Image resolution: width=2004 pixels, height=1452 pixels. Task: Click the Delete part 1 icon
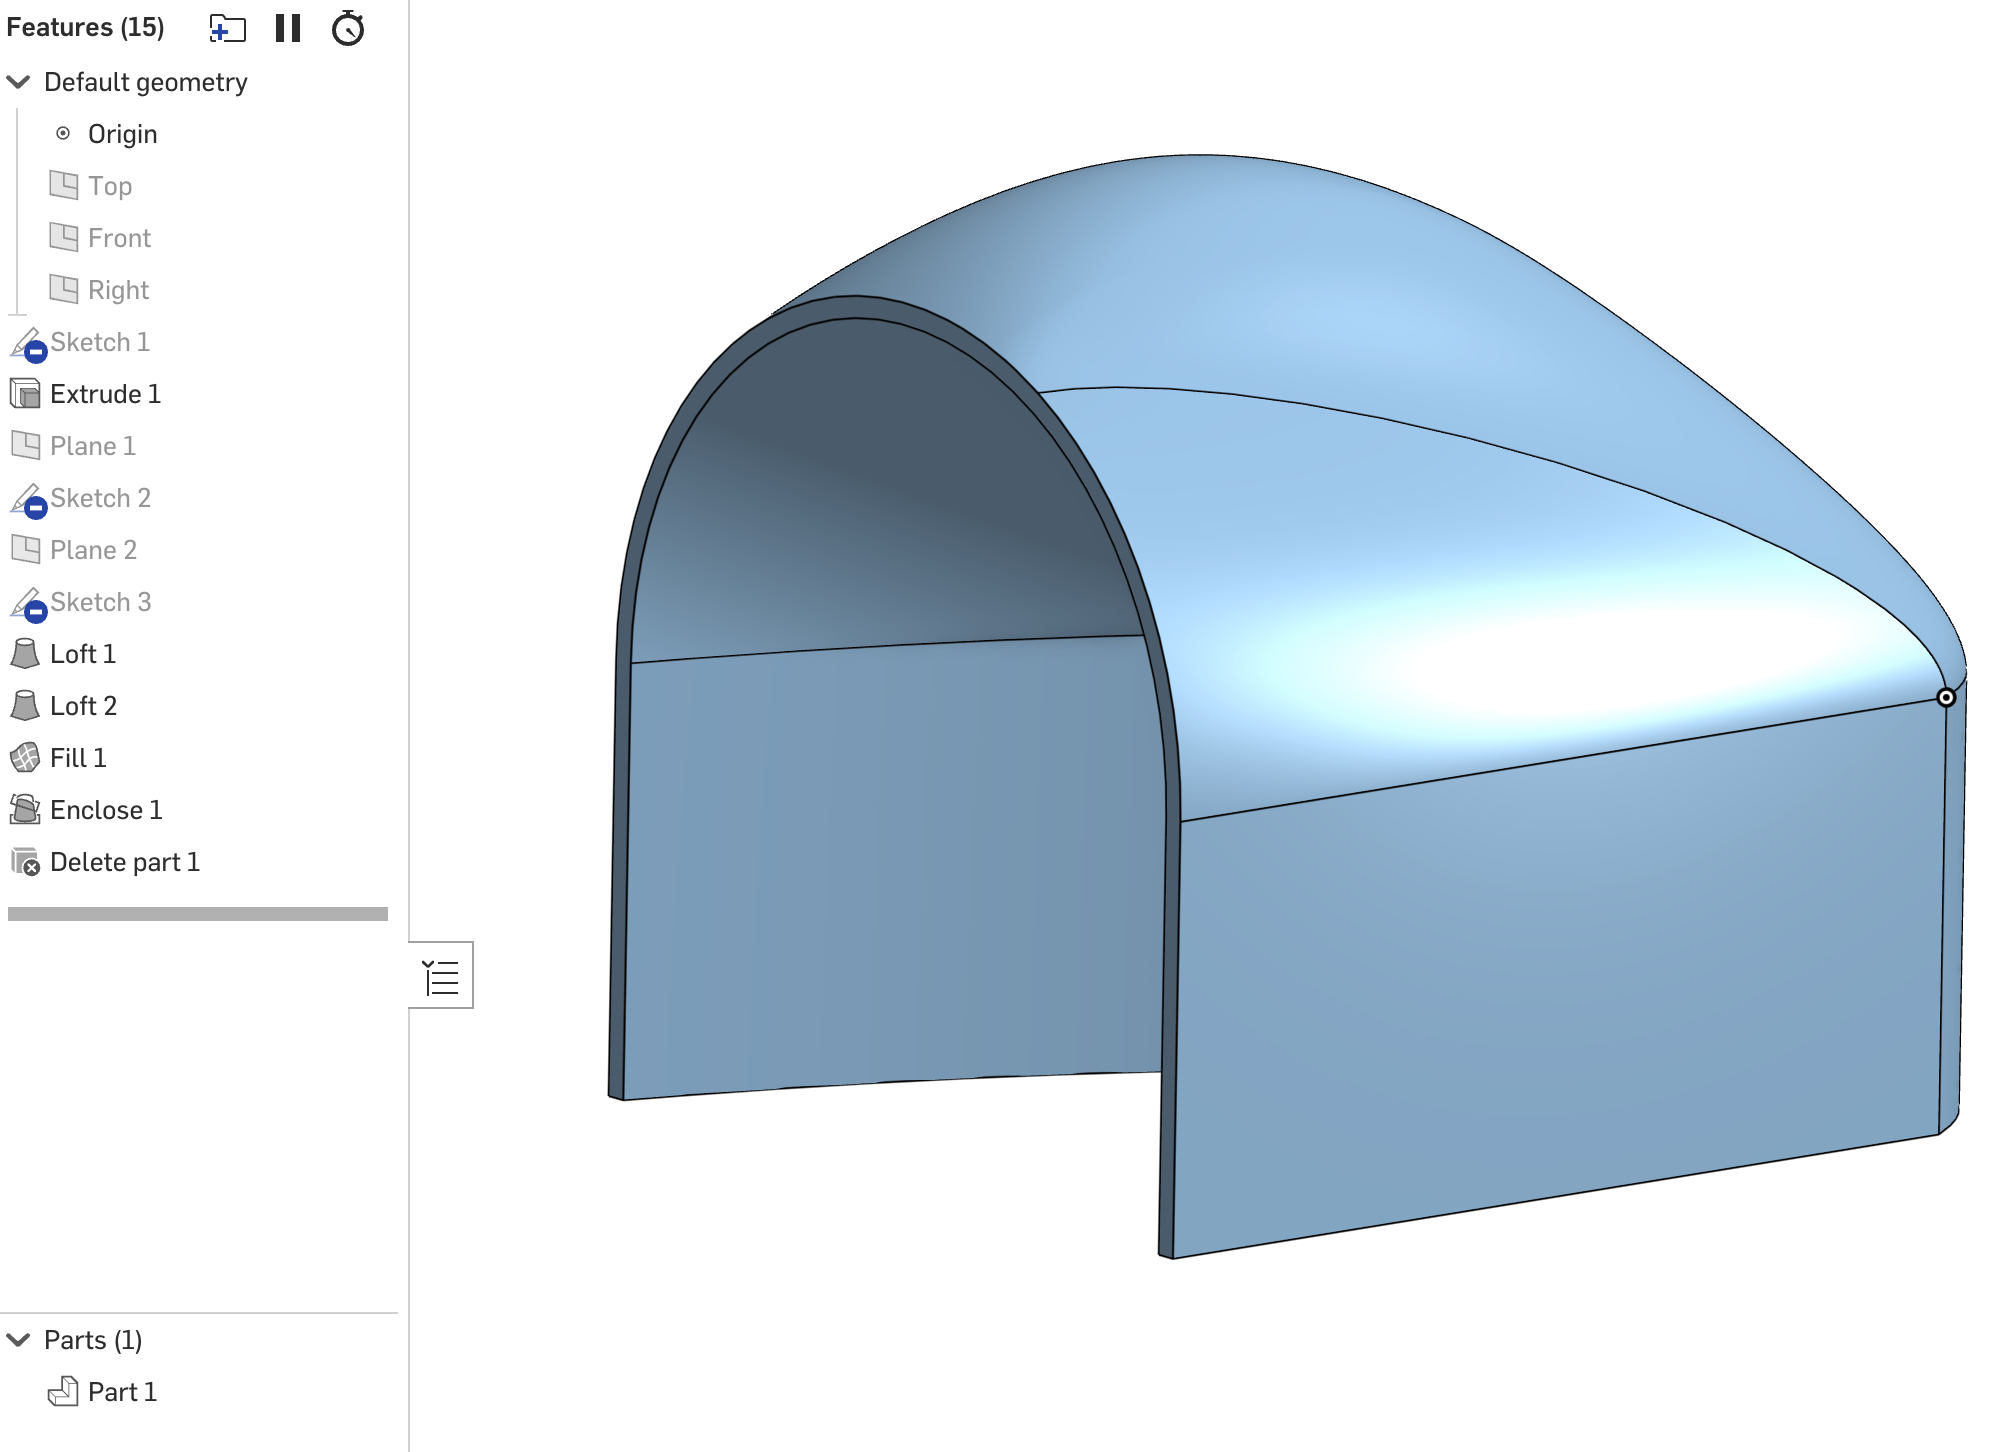[x=25, y=862]
